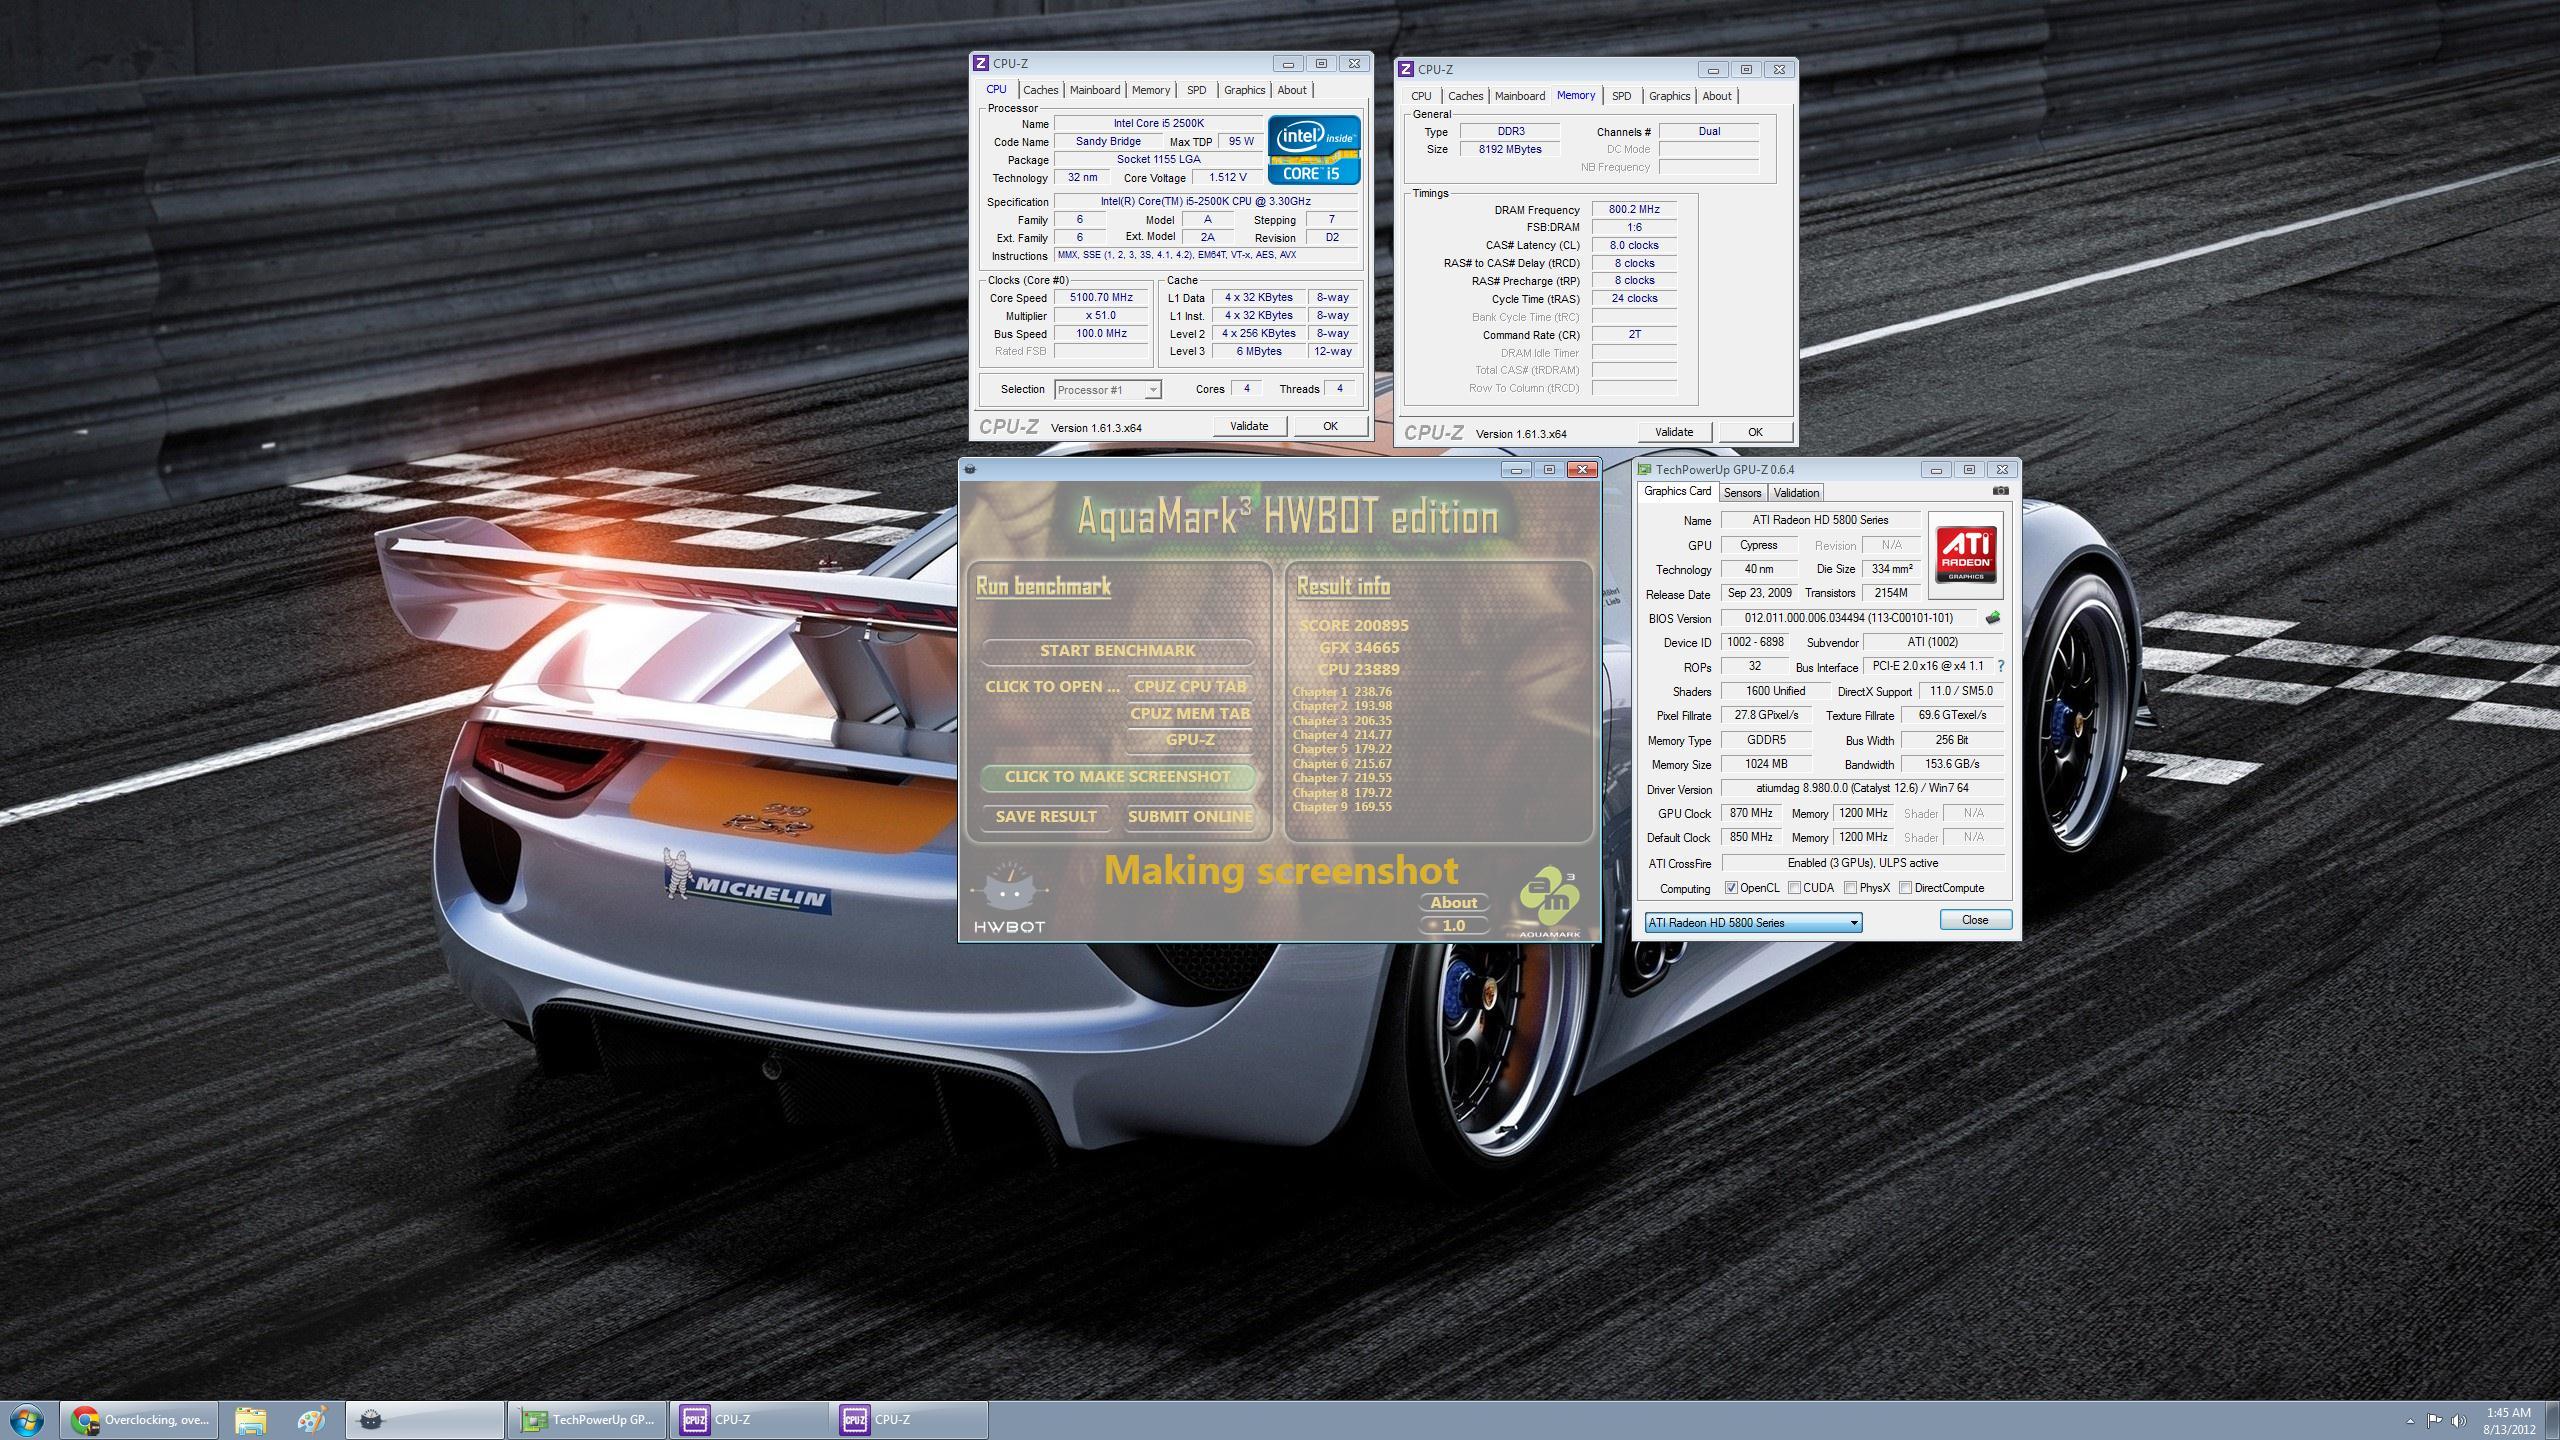Click CPU-Z Memory window title icon
2560x1440 pixels.
point(1406,69)
